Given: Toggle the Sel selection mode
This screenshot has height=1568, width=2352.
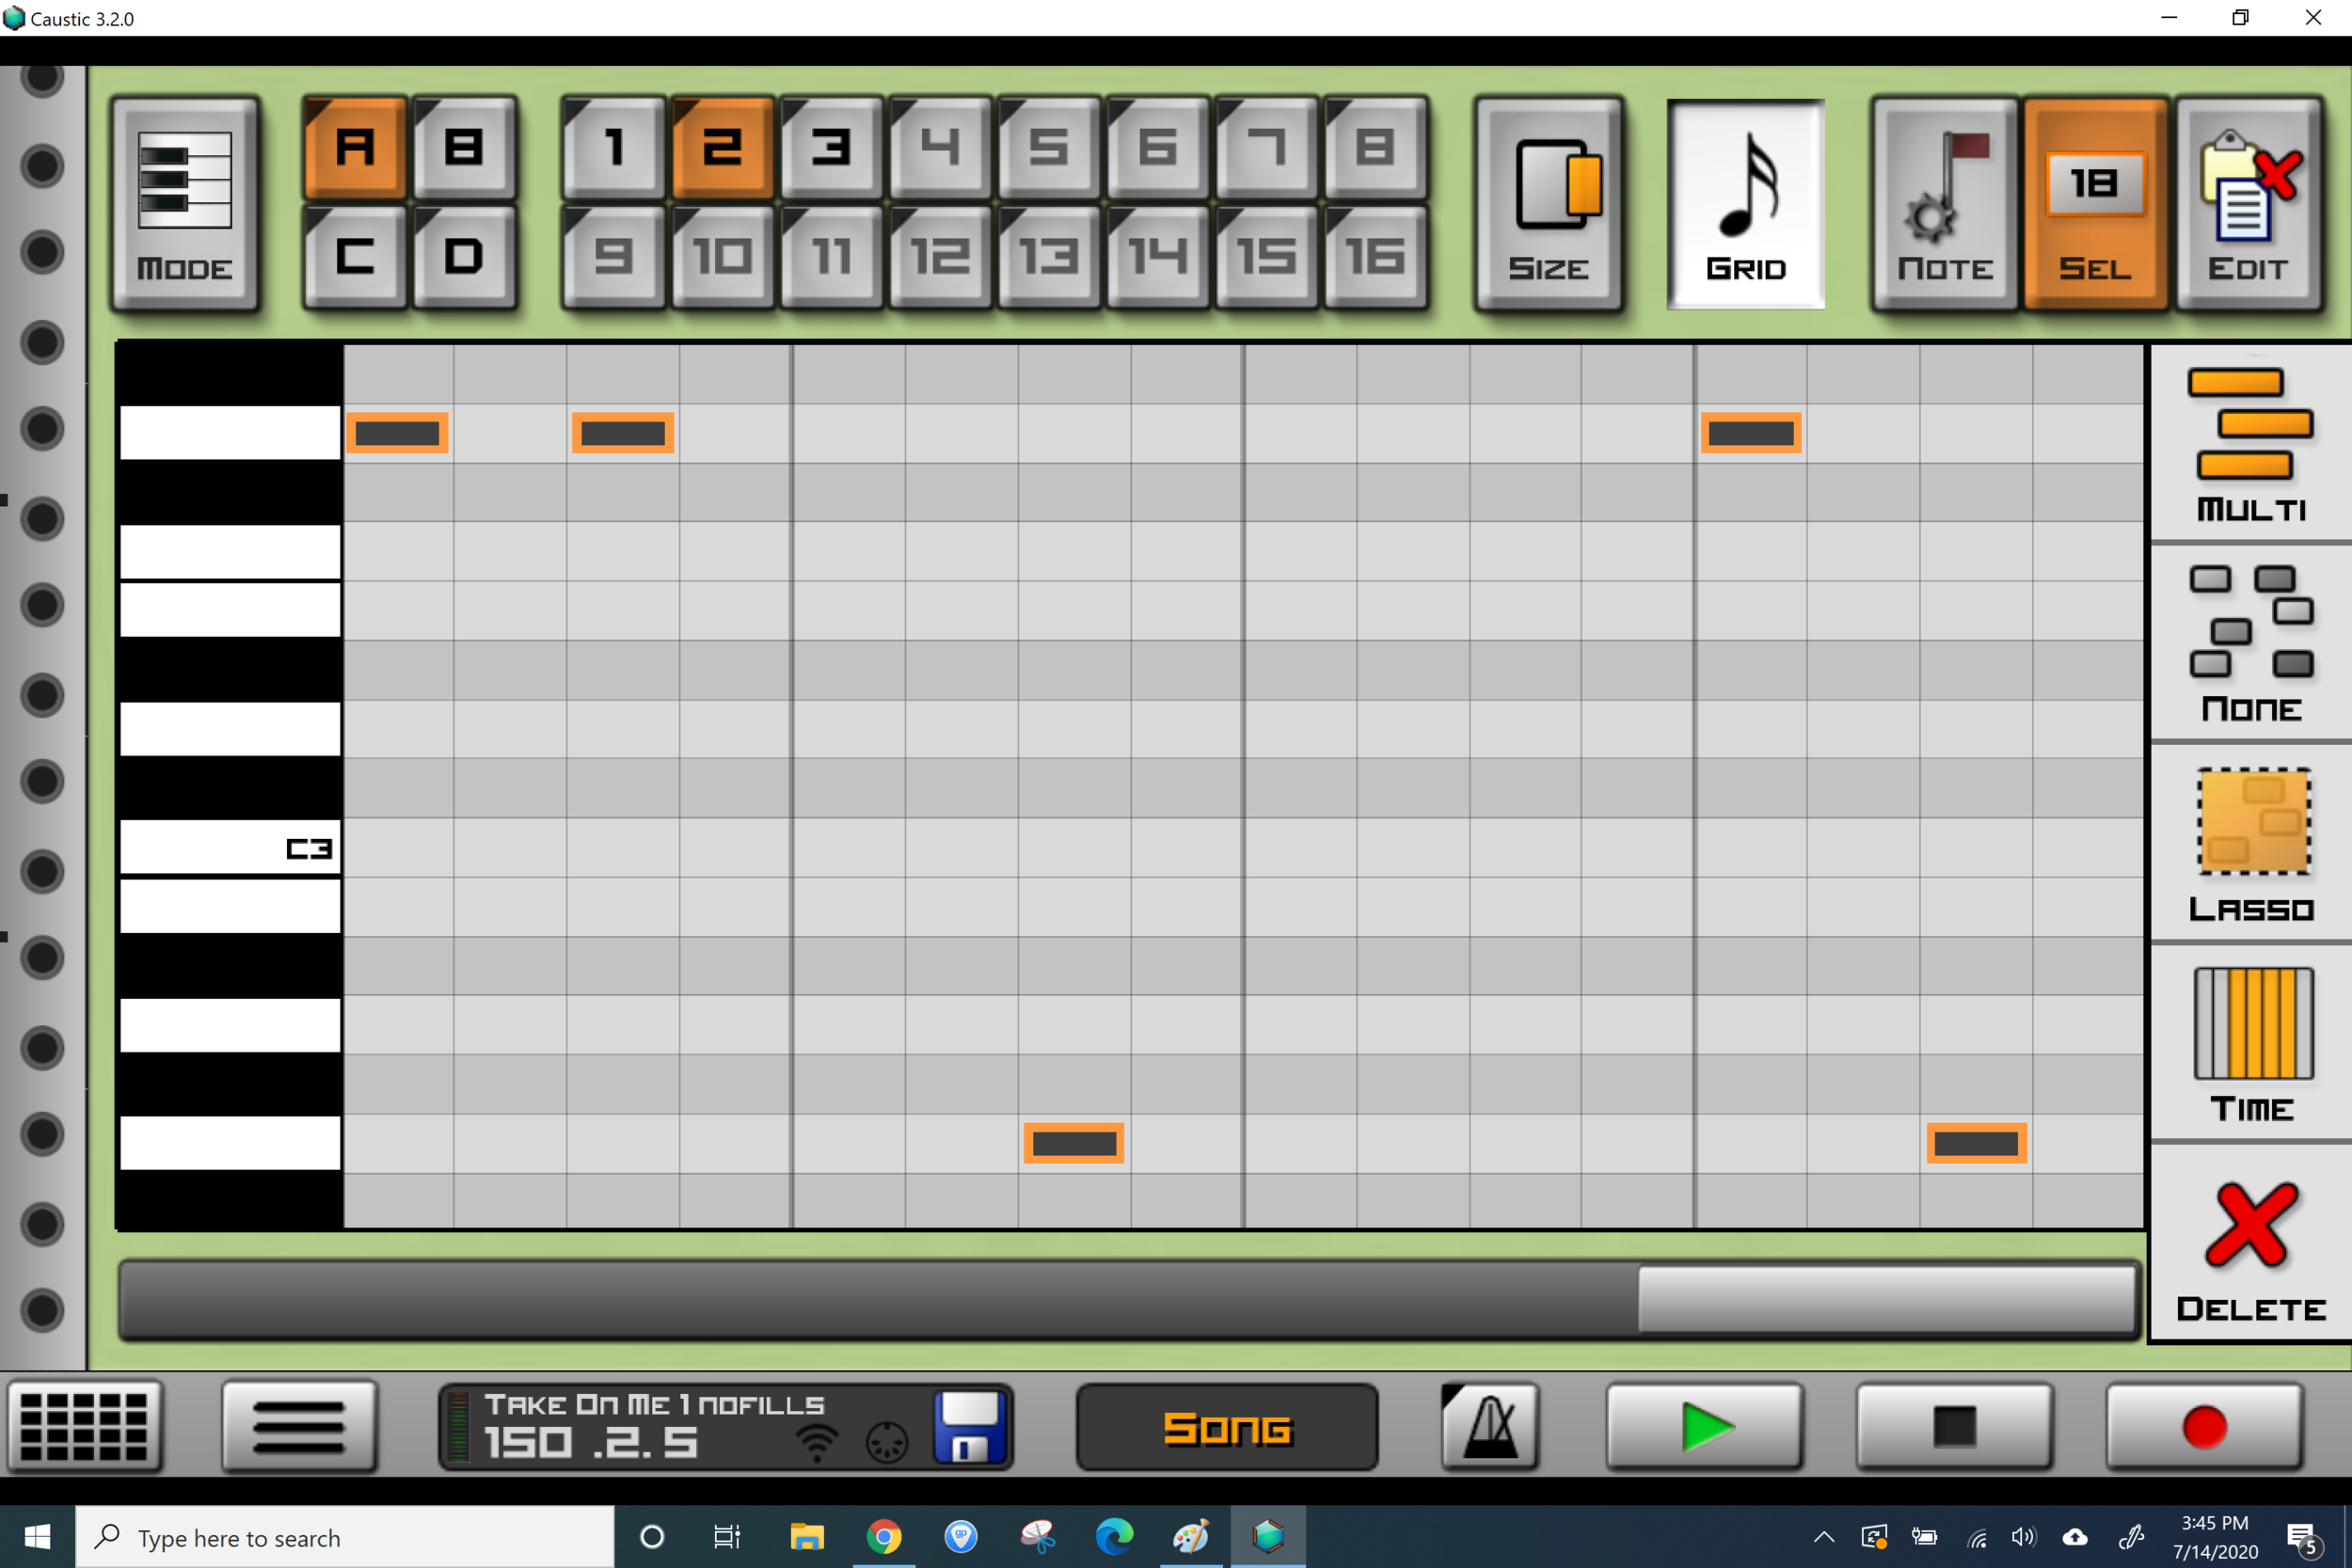Looking at the screenshot, I should point(2094,204).
